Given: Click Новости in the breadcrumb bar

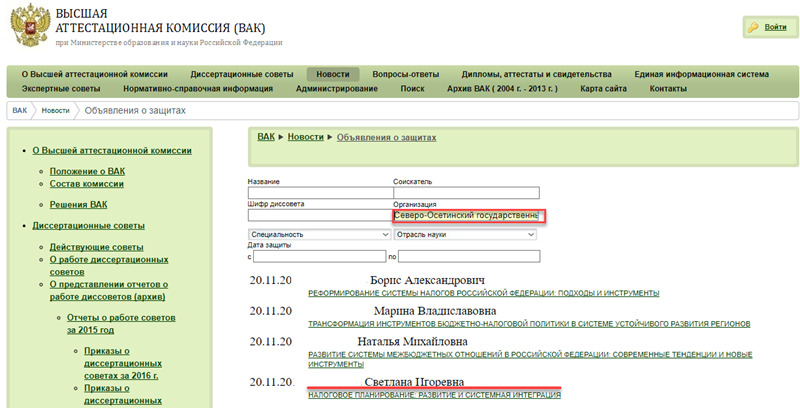Looking at the screenshot, I should [x=55, y=110].
